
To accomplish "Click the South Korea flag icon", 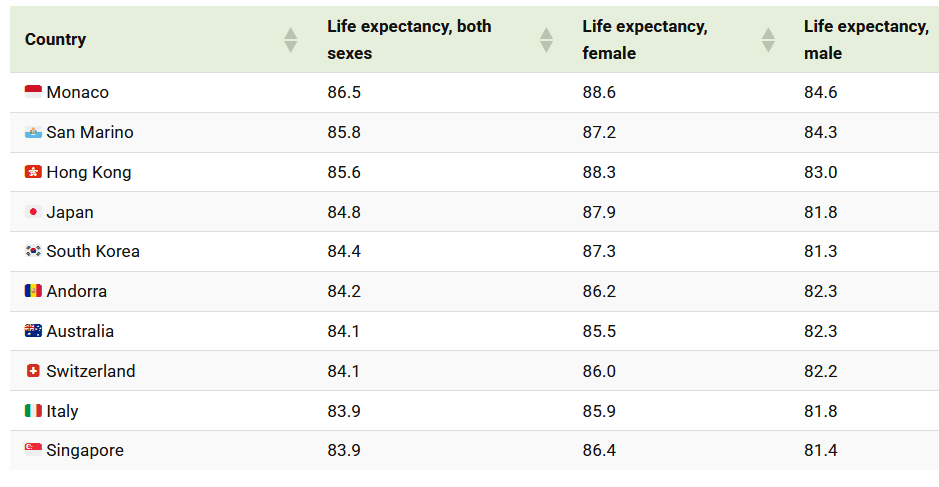I will (33, 252).
